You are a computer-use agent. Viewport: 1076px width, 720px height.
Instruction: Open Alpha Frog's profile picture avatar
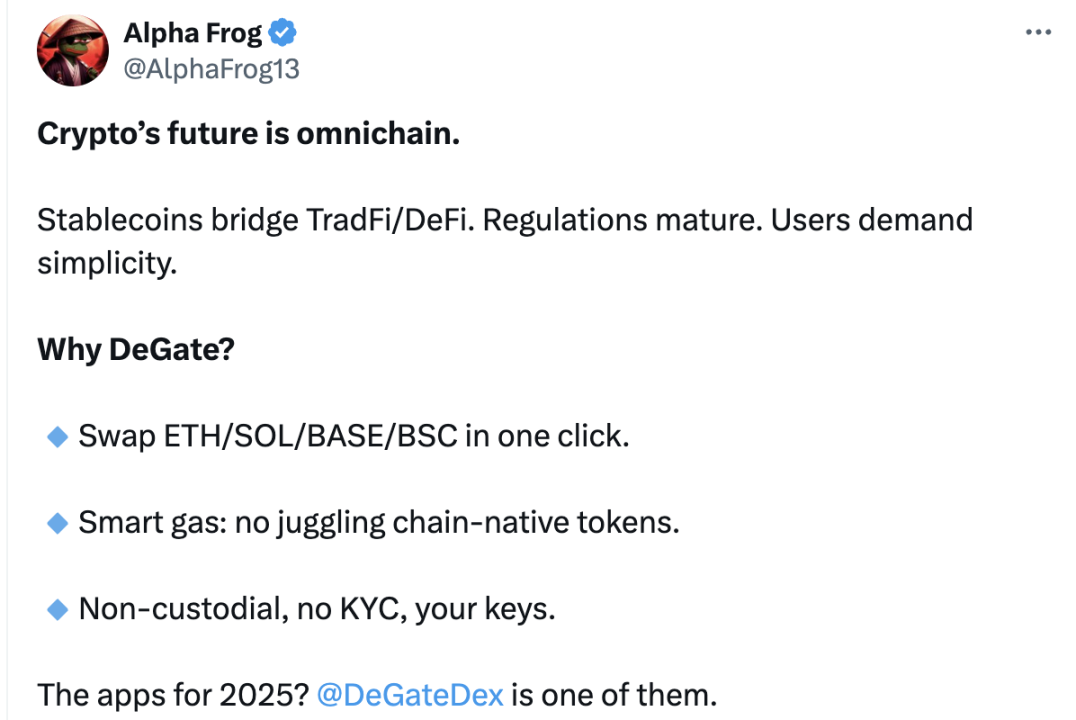[73, 51]
